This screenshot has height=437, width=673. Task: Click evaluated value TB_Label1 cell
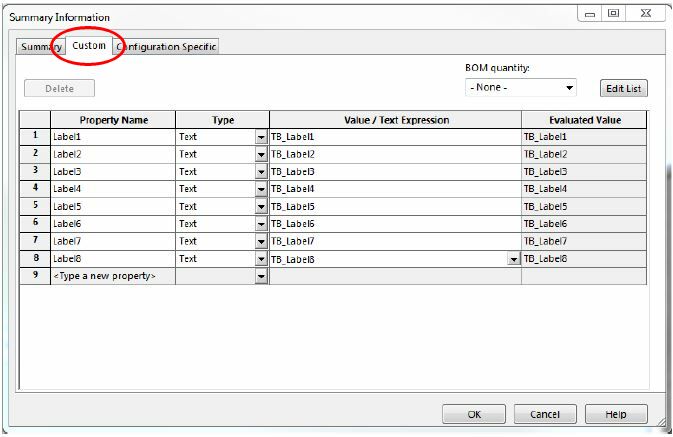pyautogui.click(x=584, y=137)
